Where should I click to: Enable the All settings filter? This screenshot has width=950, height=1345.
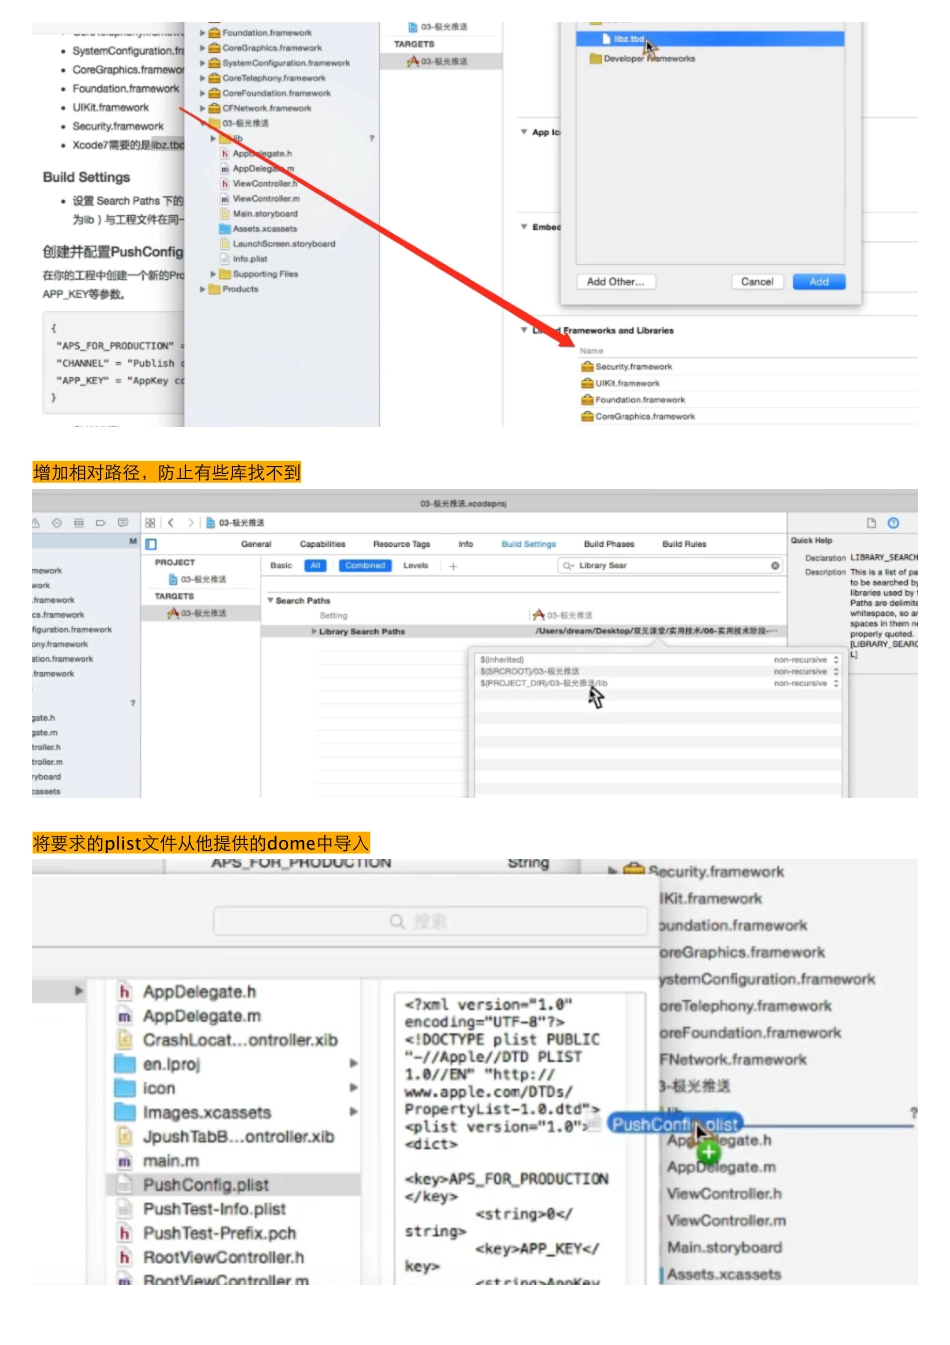coord(315,566)
